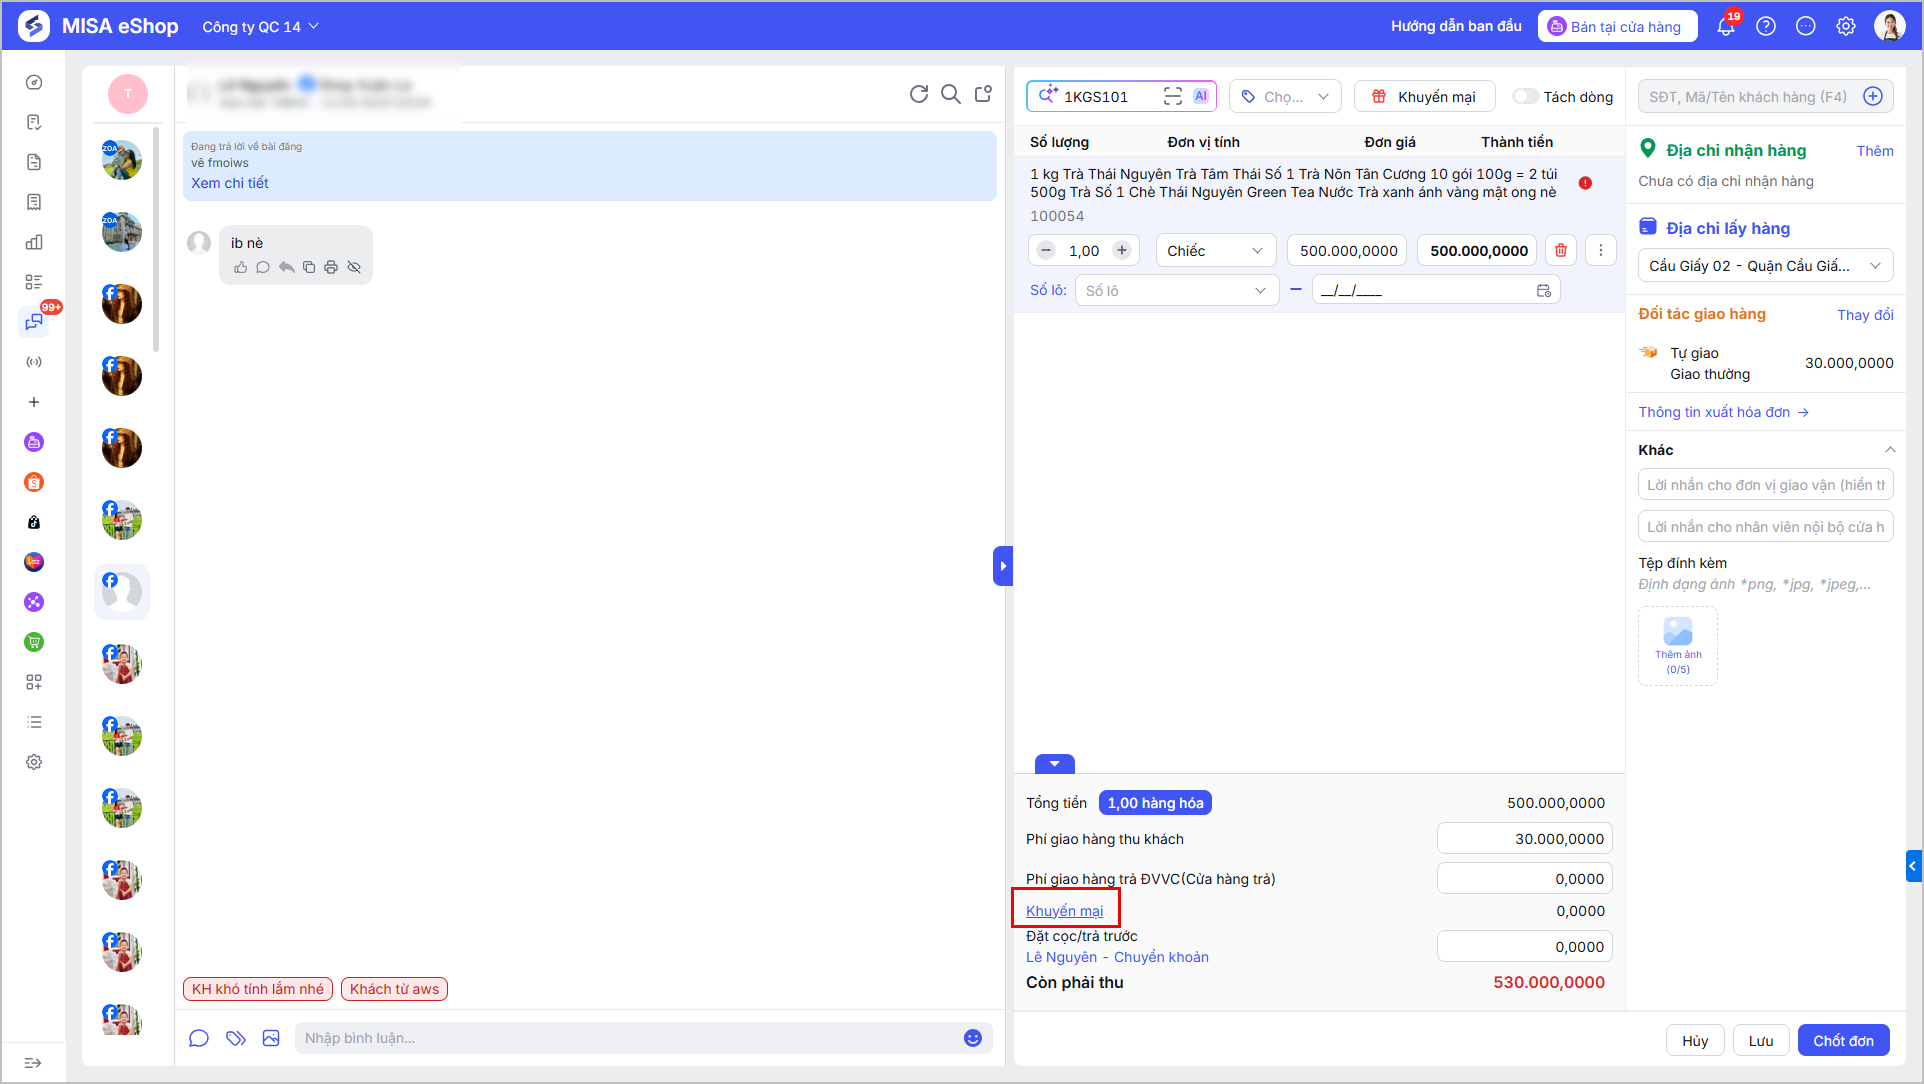The image size is (1924, 1084).
Task: Click the Khuyến mại link in totals
Action: click(1064, 910)
